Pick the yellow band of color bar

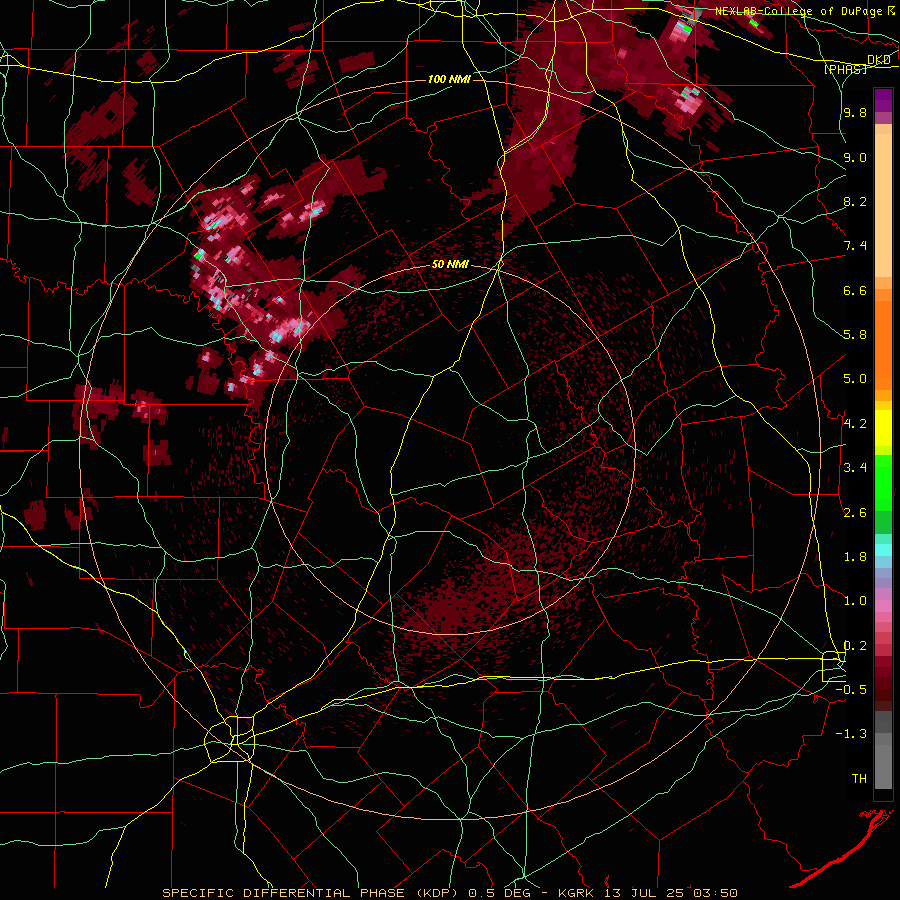(883, 428)
